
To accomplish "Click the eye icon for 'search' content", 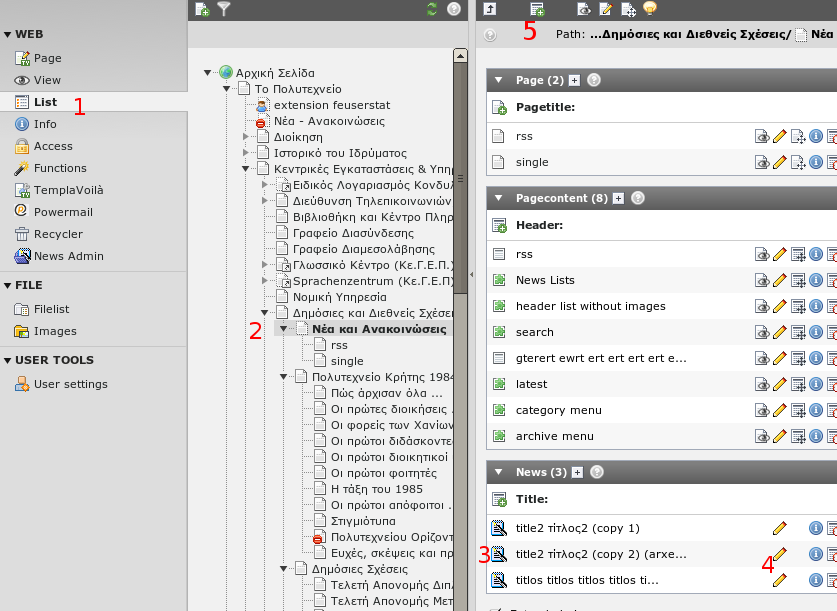I will coord(762,332).
